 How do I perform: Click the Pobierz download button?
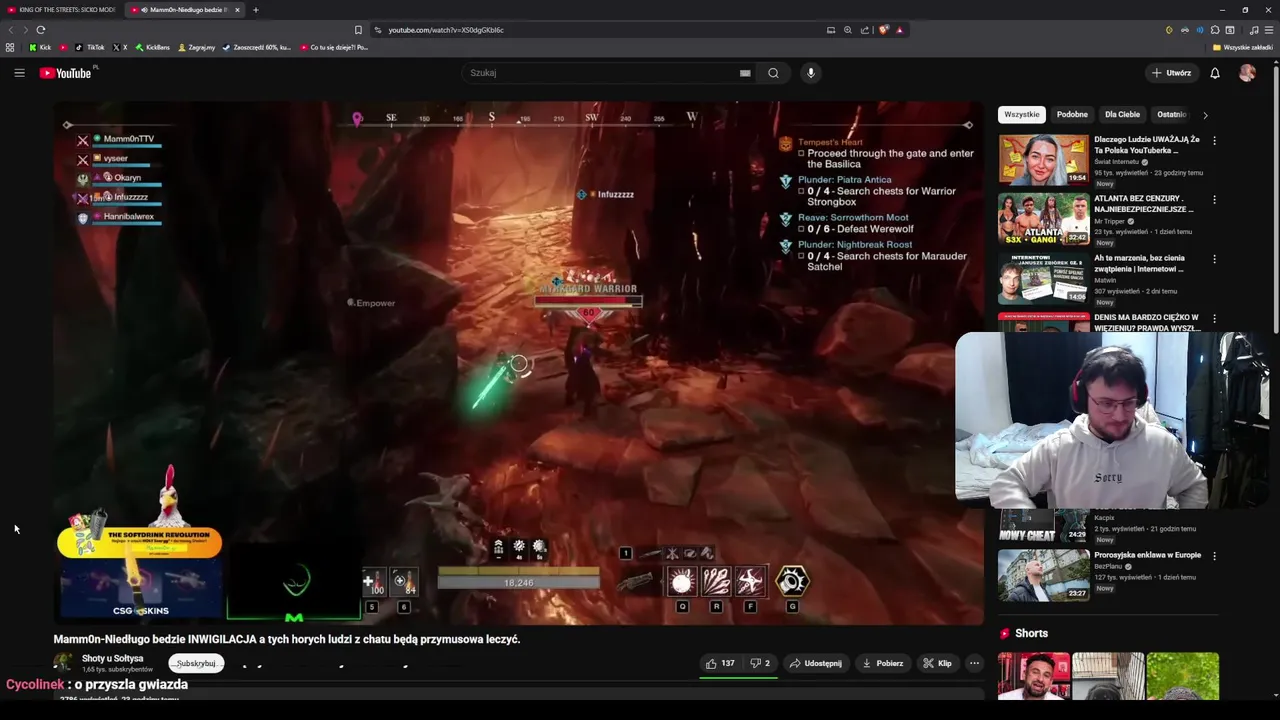coord(882,663)
